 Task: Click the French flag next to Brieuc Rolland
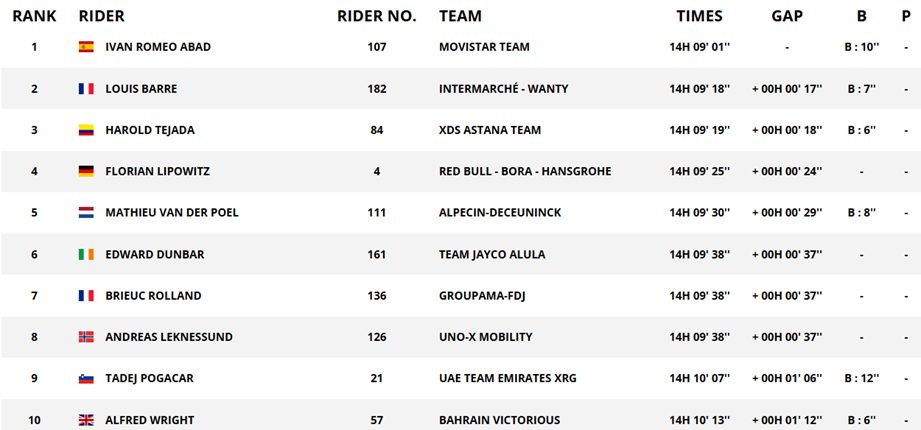(x=86, y=295)
